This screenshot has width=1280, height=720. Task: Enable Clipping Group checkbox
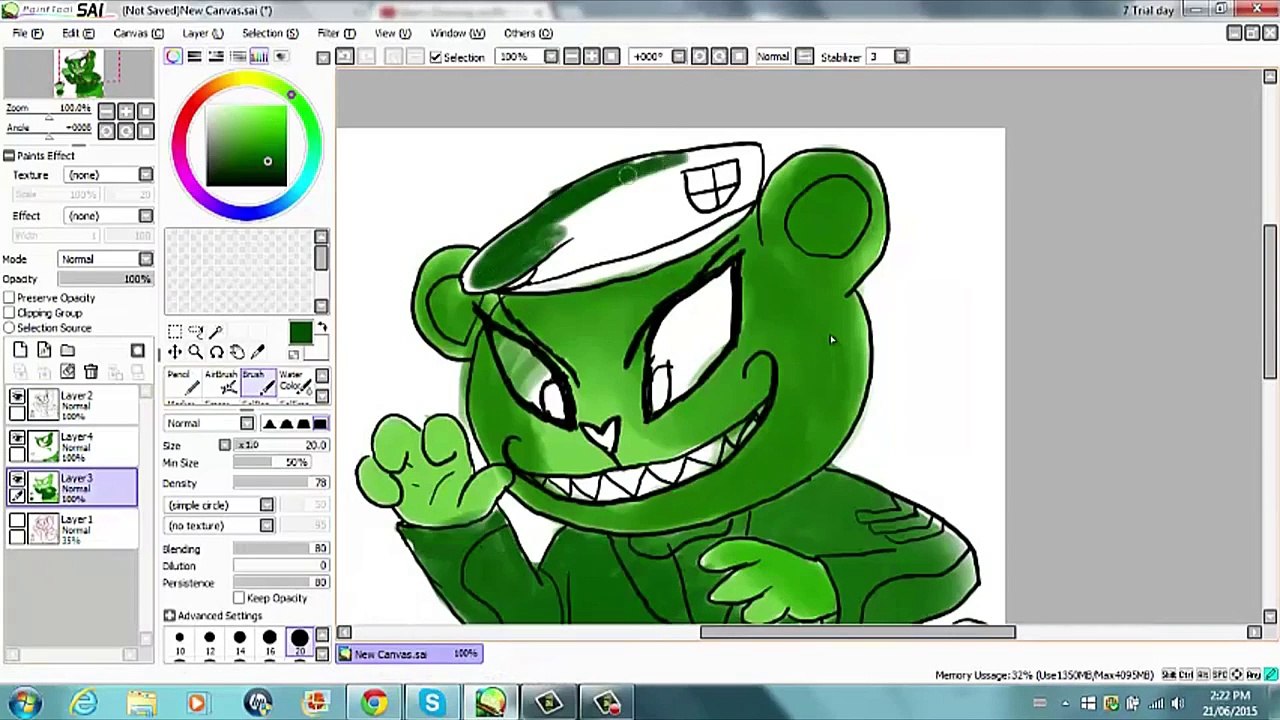(x=9, y=313)
